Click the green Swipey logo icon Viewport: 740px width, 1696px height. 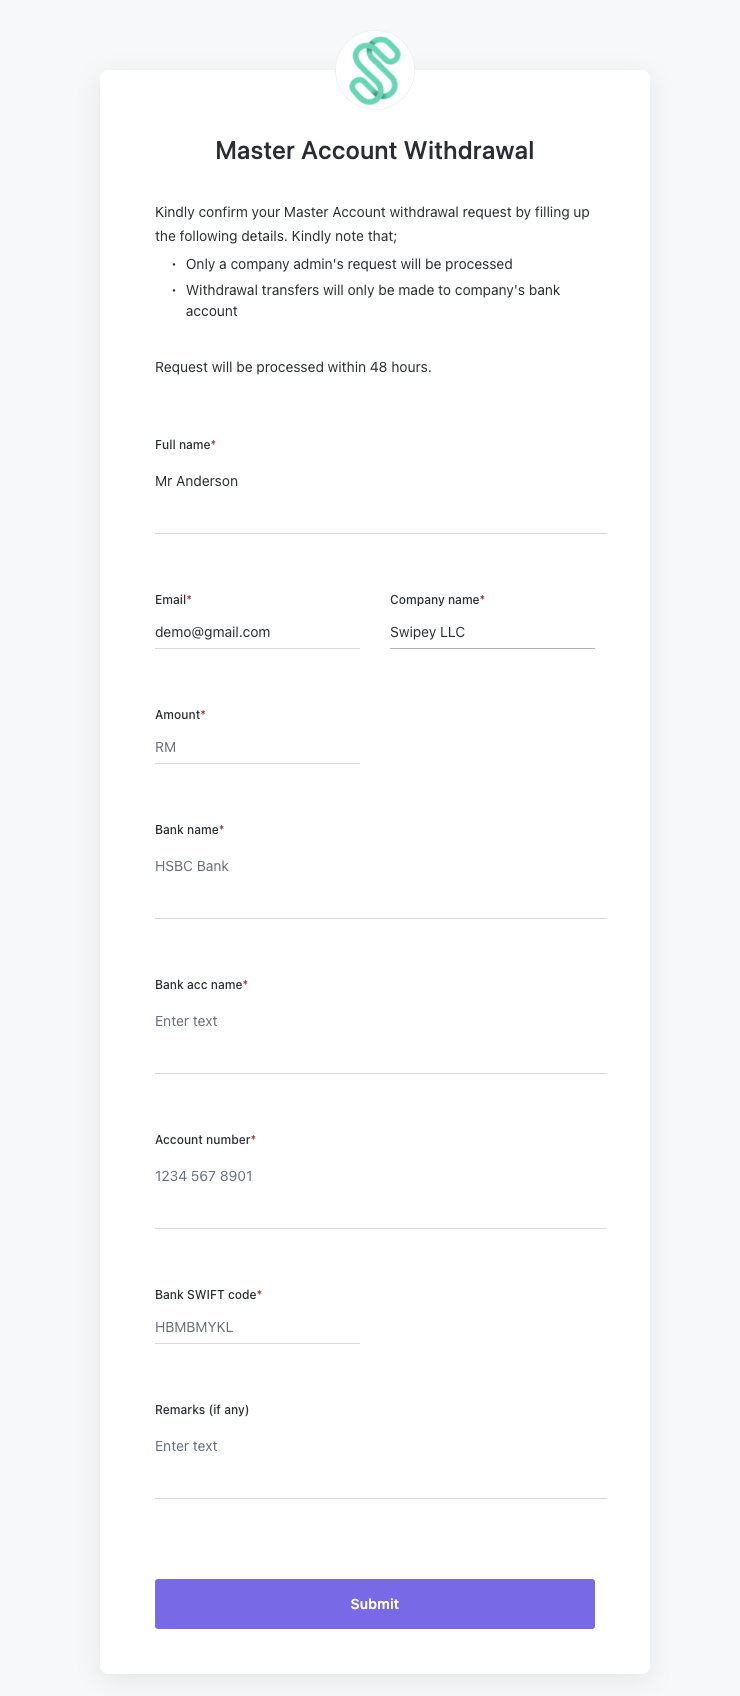375,70
